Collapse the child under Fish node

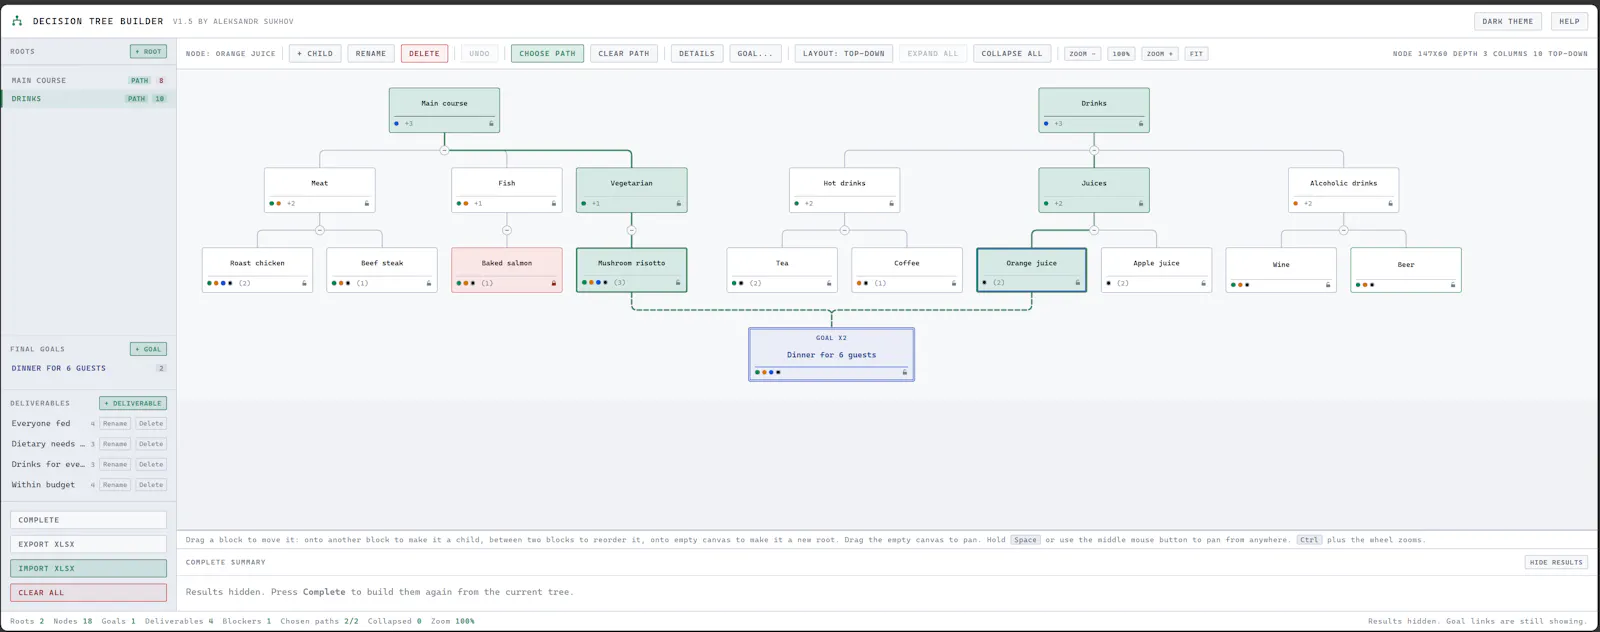click(507, 231)
